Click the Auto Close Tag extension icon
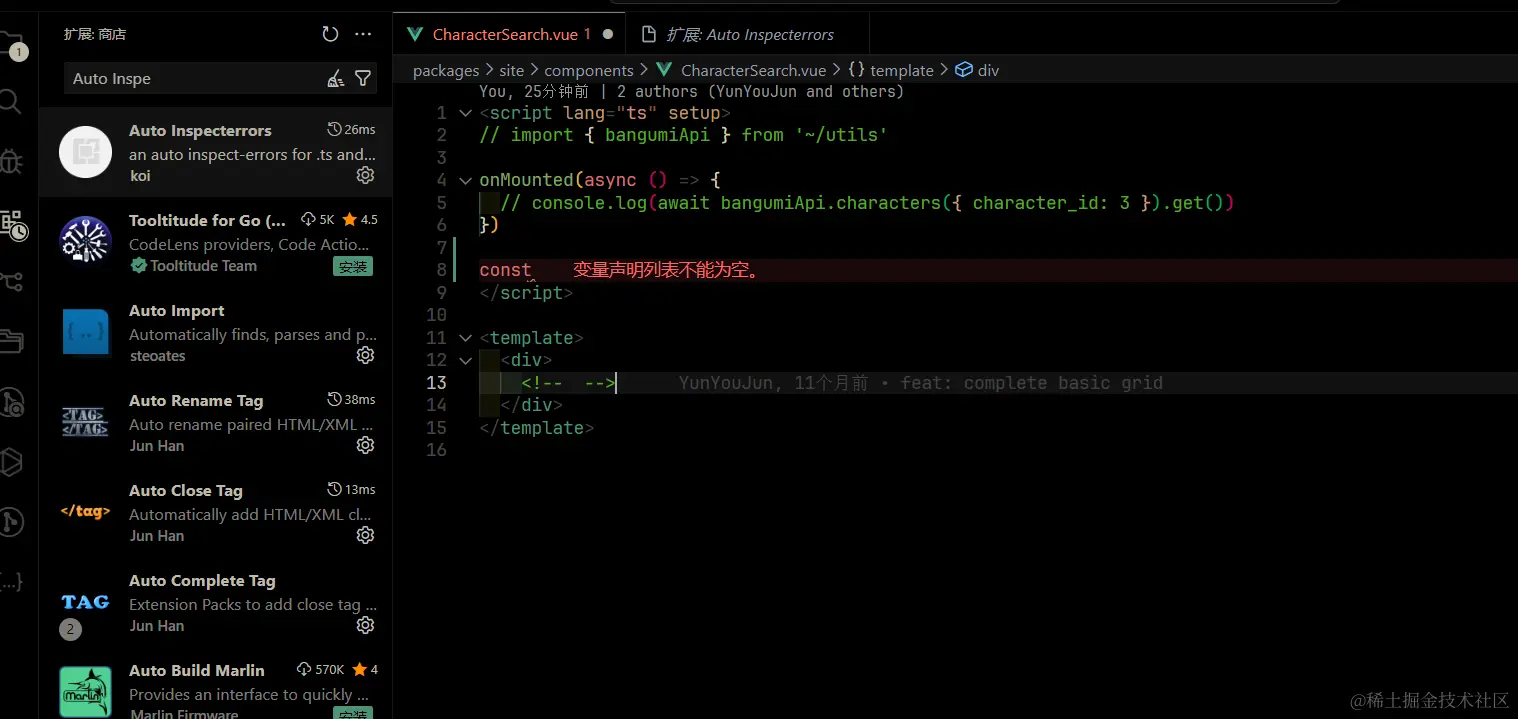1518x719 pixels. [x=85, y=511]
